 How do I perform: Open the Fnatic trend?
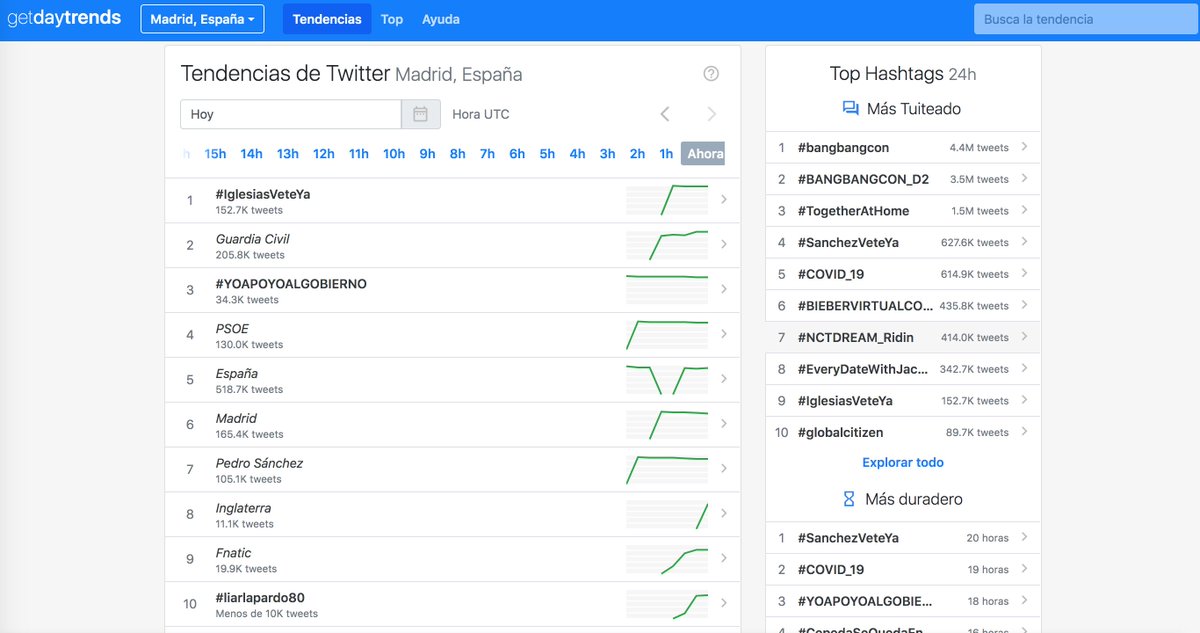pos(233,553)
